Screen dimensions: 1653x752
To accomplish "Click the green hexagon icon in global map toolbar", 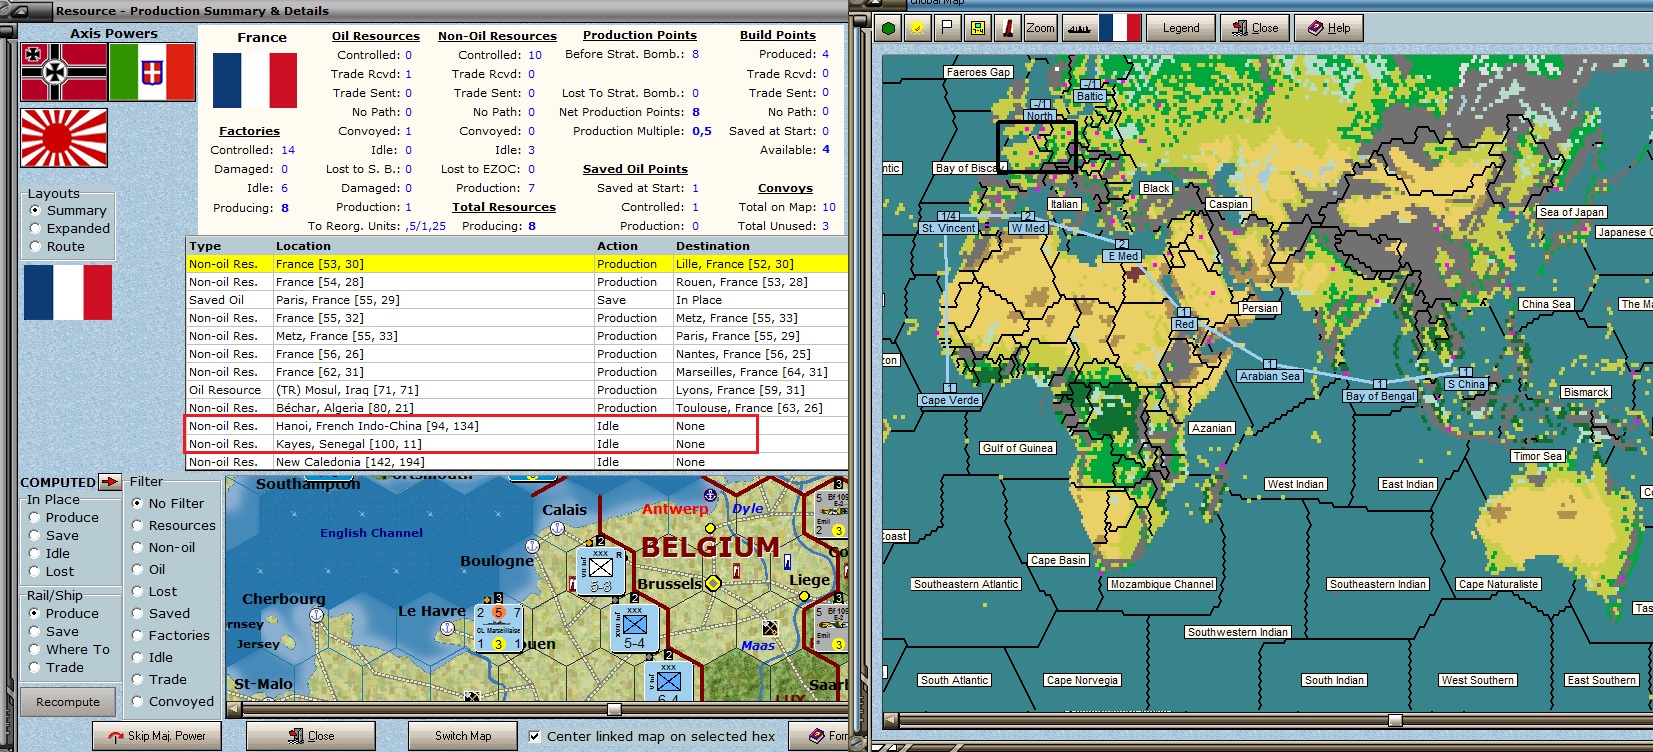I will point(888,28).
